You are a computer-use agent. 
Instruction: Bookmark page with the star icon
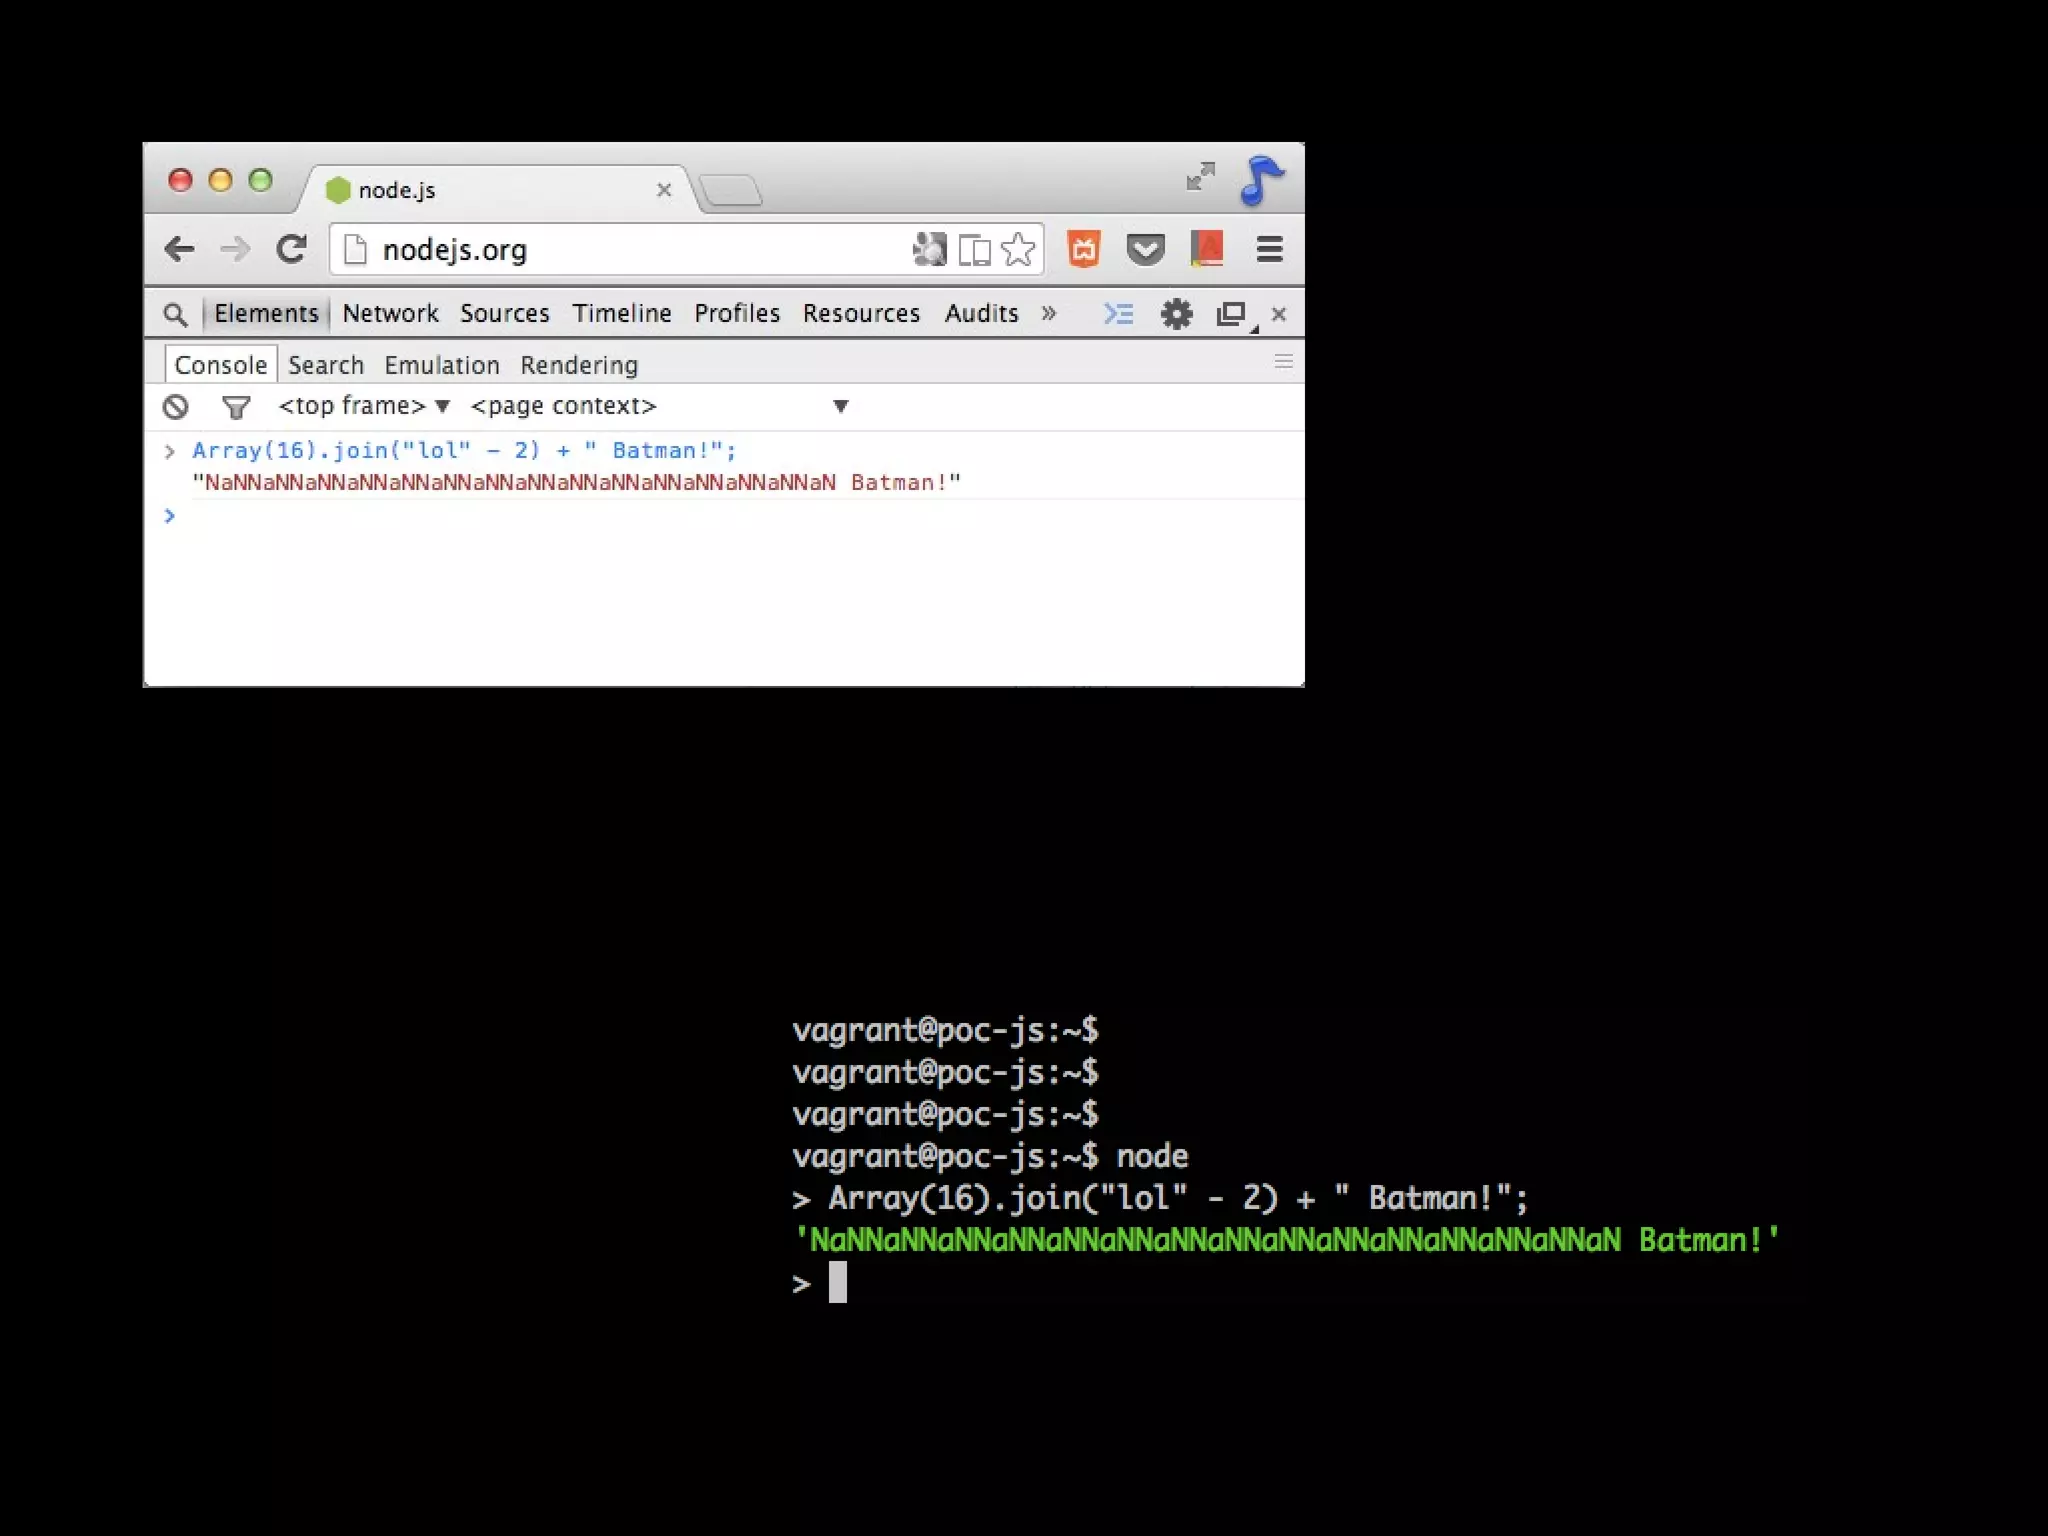(x=1018, y=249)
